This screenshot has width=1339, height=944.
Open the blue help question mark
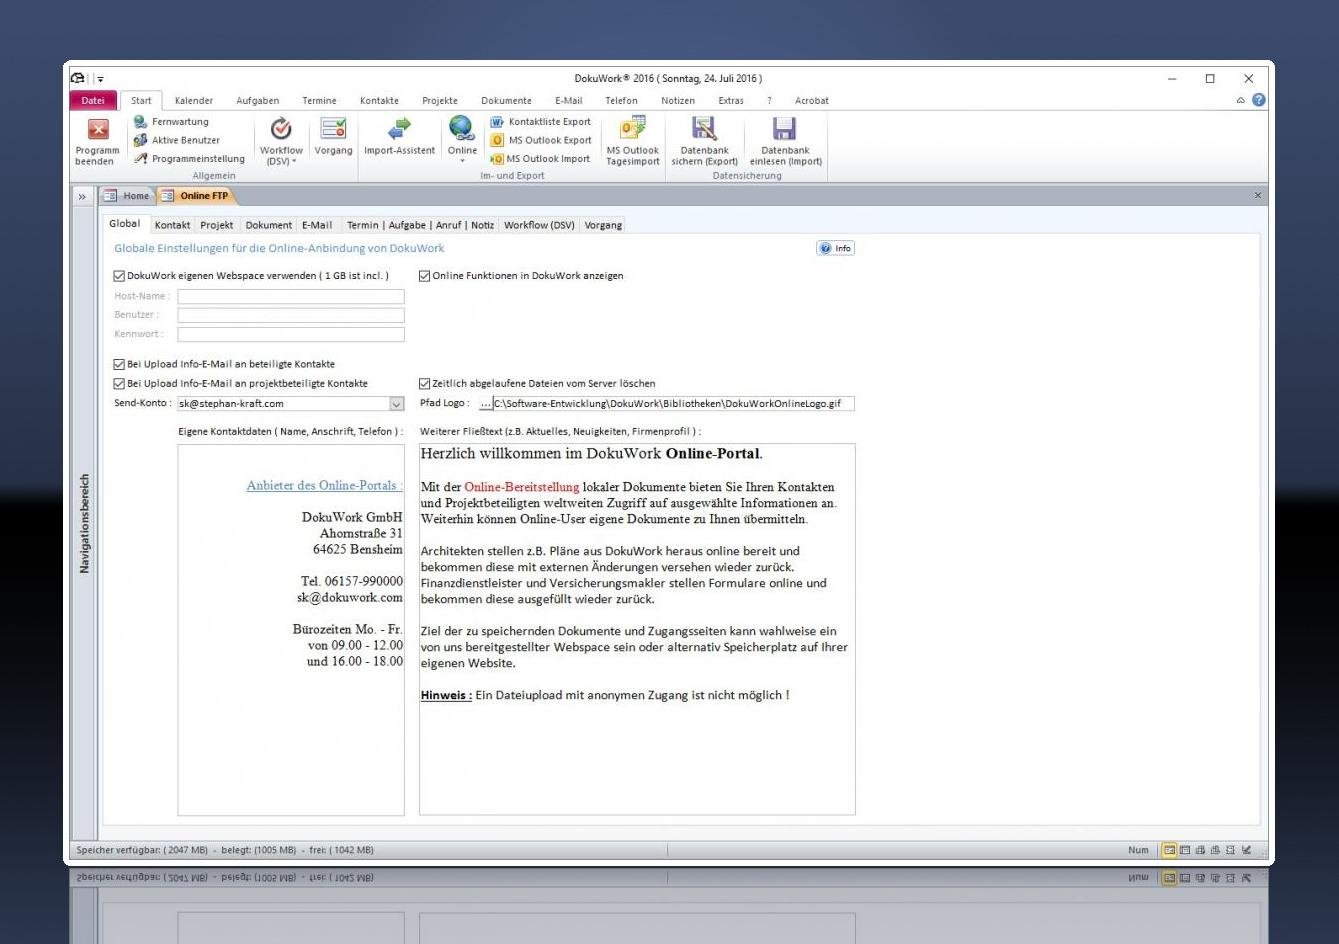click(x=1258, y=100)
